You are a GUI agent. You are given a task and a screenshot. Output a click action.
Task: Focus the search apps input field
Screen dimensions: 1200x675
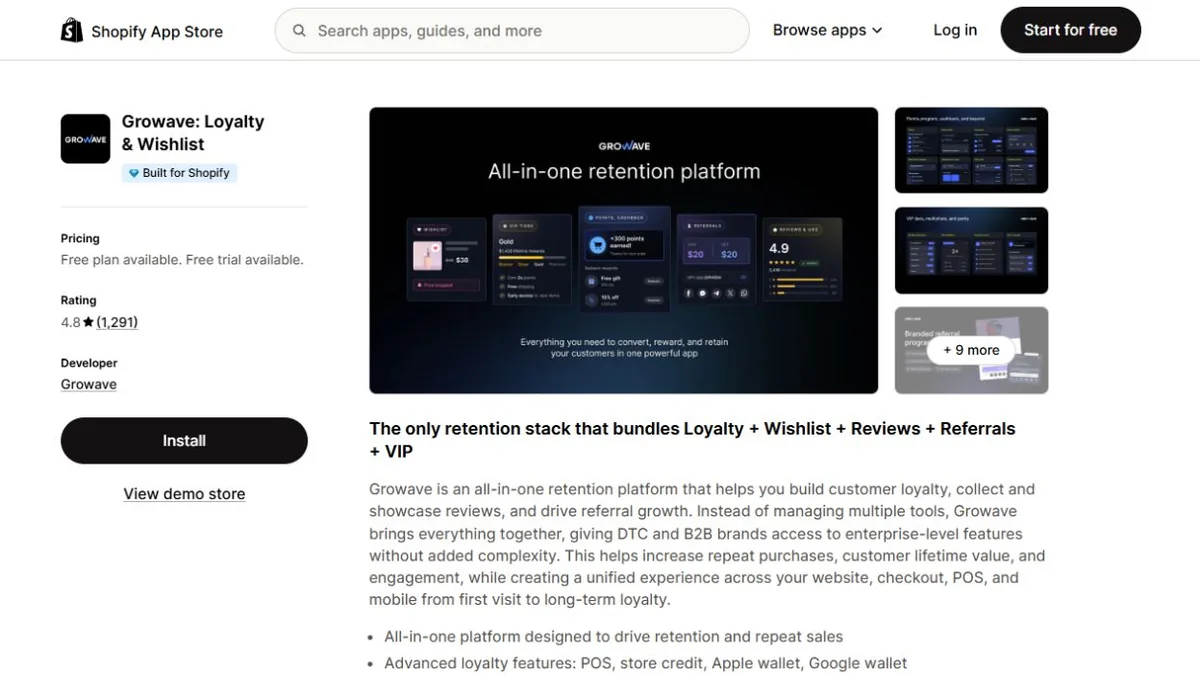pyautogui.click(x=512, y=31)
